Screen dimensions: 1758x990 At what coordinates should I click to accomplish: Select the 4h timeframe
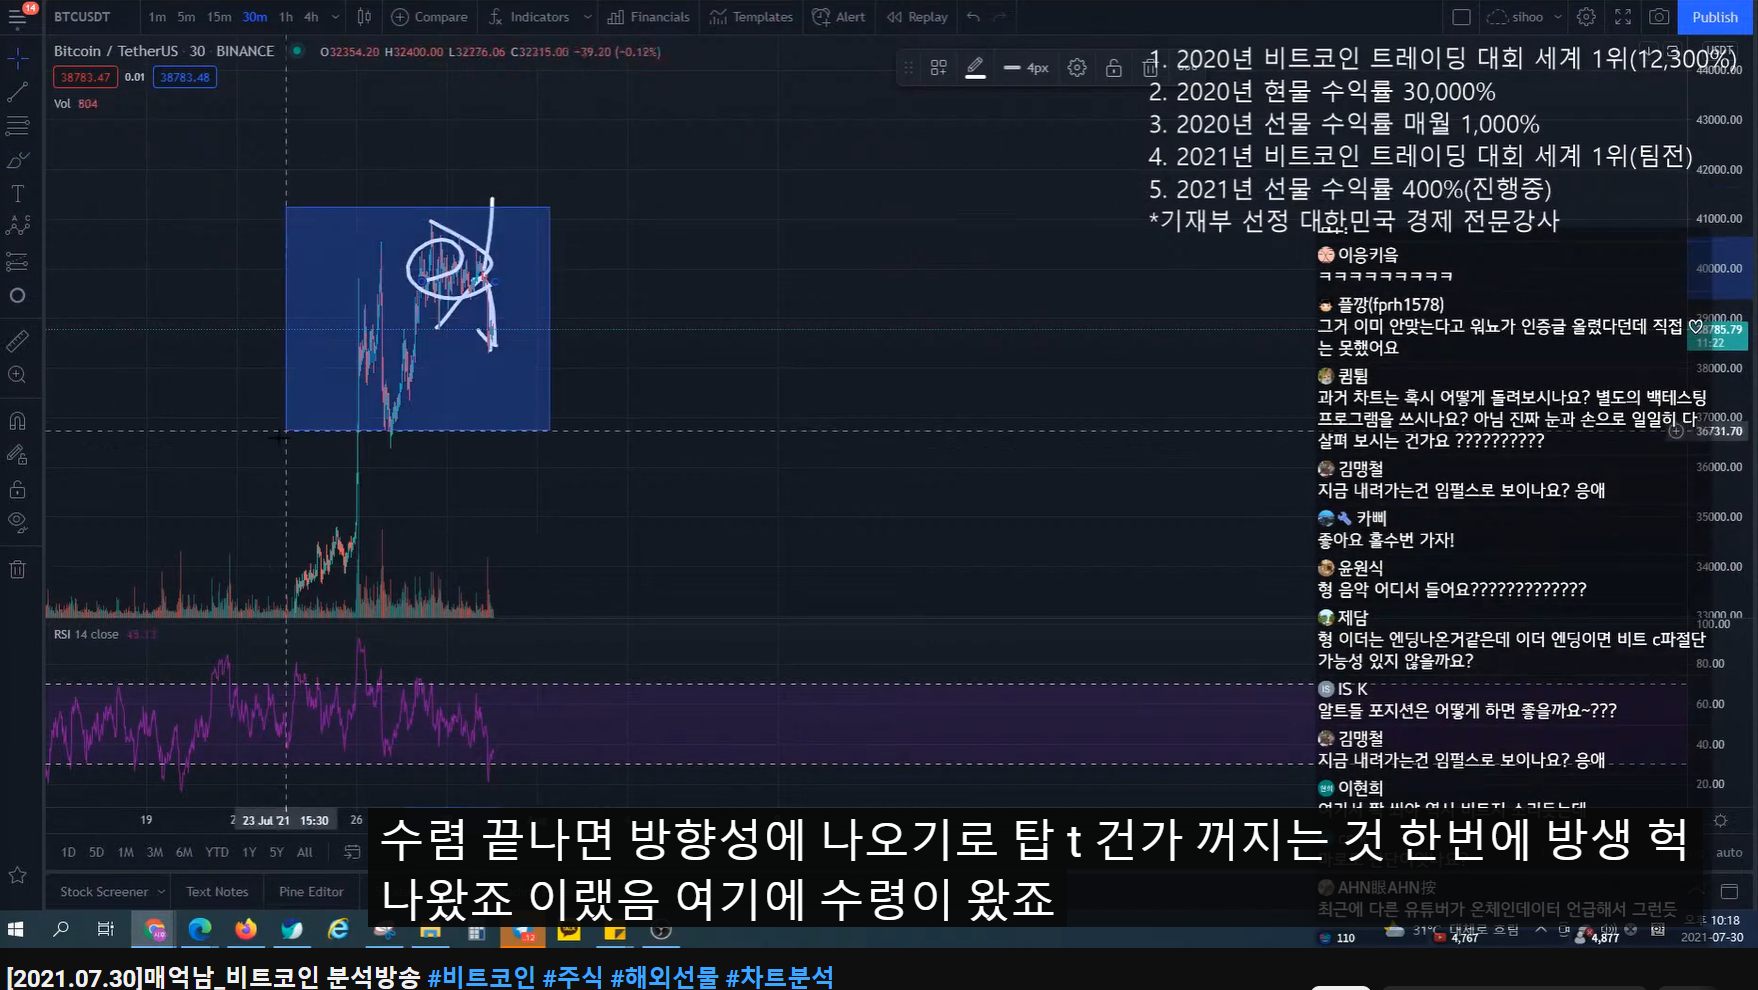[x=311, y=17]
